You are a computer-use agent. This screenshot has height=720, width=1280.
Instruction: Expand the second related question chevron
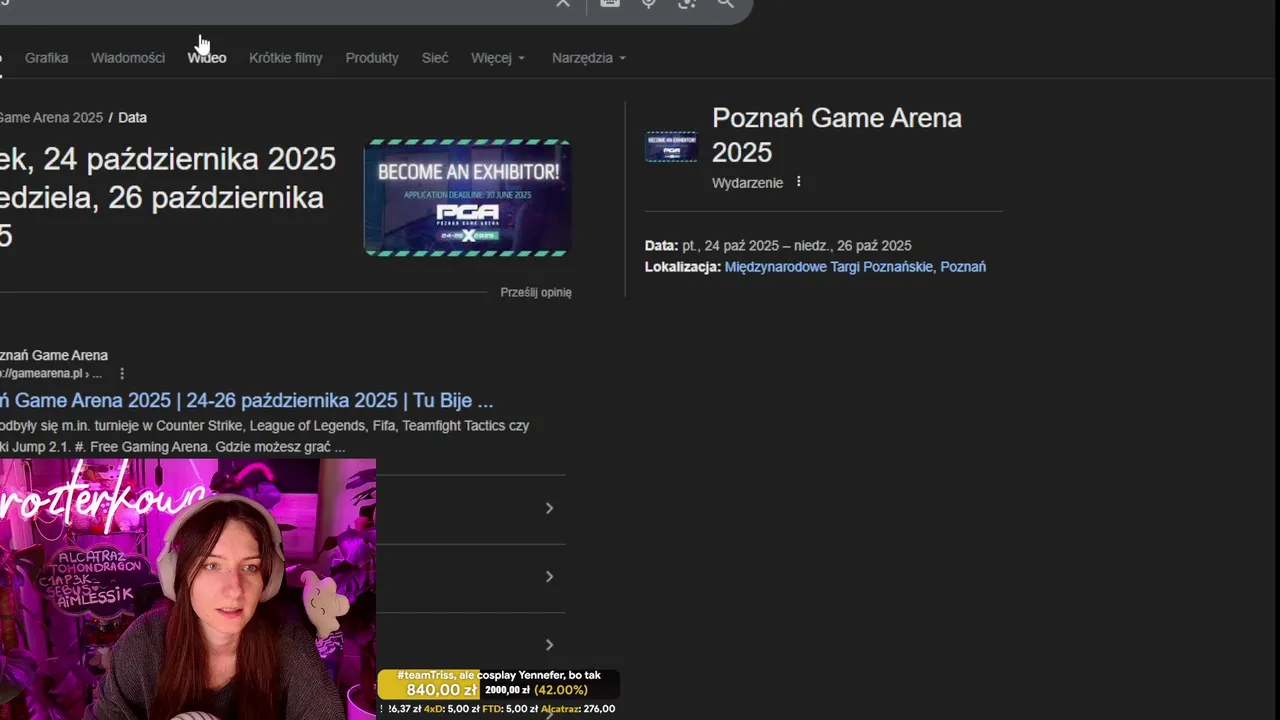pos(549,576)
